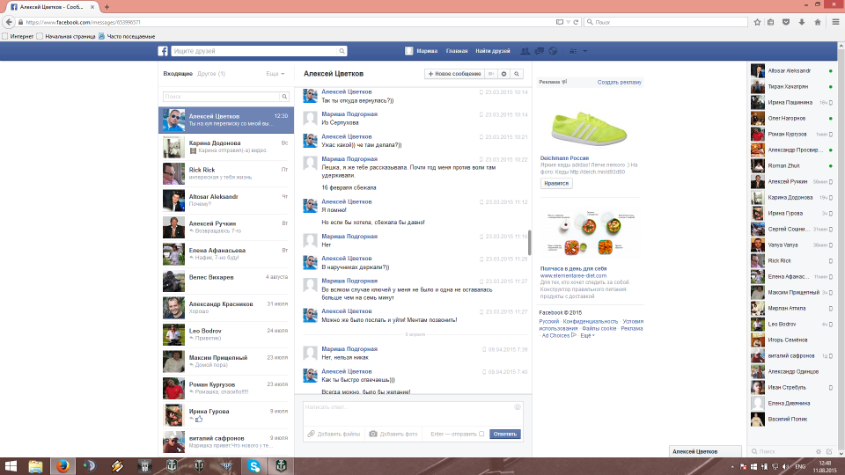Viewport: 845px width, 475px height.
Task: Click the Facebook logo icon
Action: click(163, 51)
